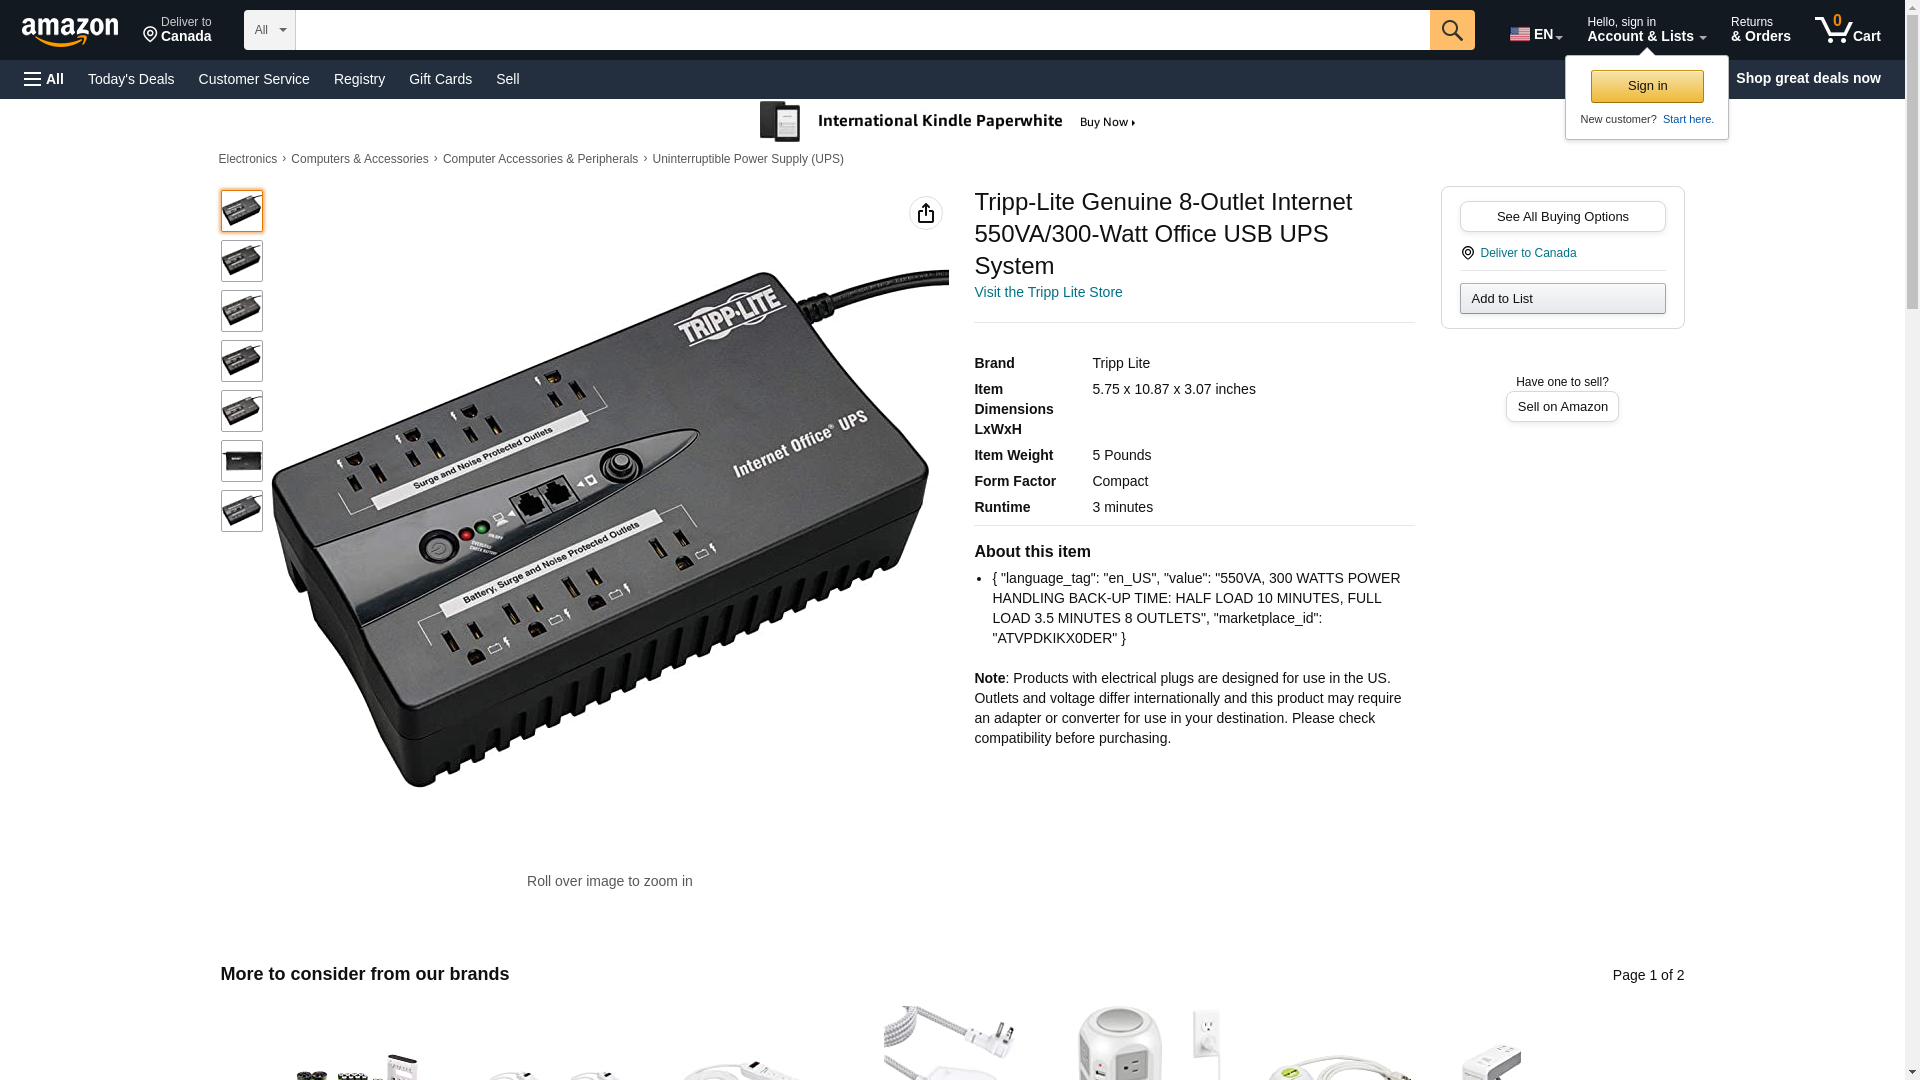Open Sell on Amazon button
Screen dimensions: 1920x1080
click(1562, 406)
